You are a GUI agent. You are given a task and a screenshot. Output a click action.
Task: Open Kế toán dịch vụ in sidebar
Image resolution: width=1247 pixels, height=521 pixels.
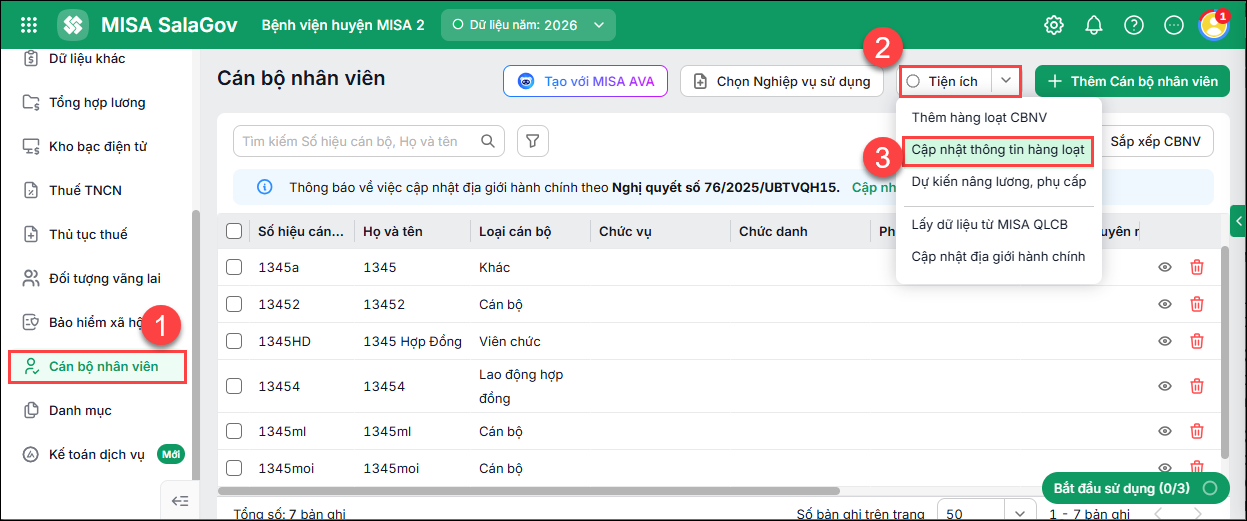coord(98,454)
